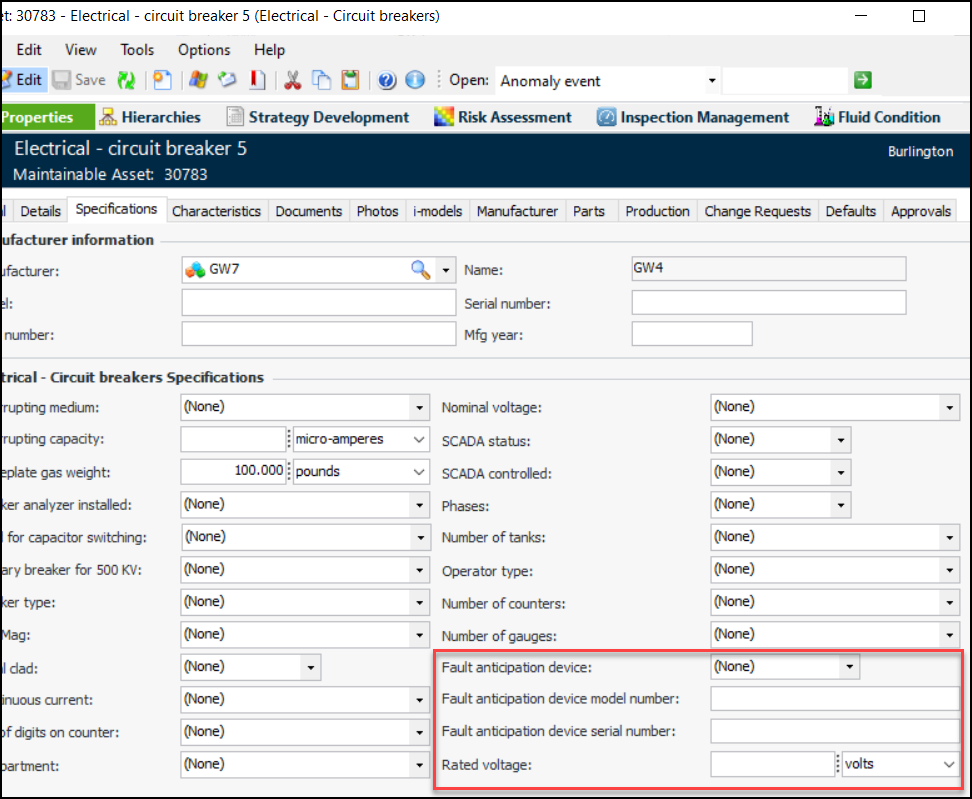
Task: Open the Options menu
Action: click(204, 49)
